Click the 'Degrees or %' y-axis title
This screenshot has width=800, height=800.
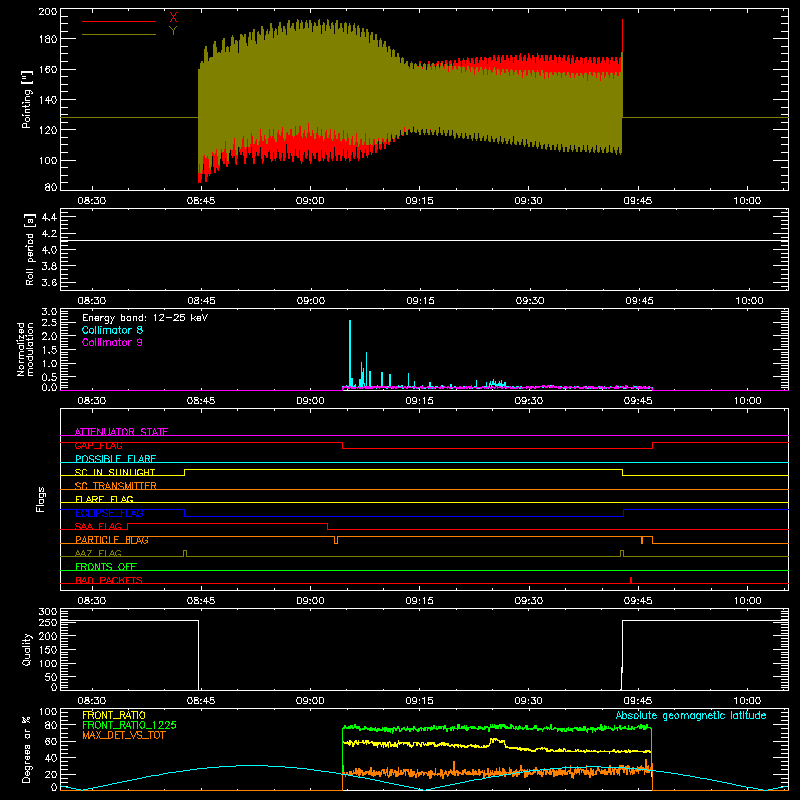[27, 749]
